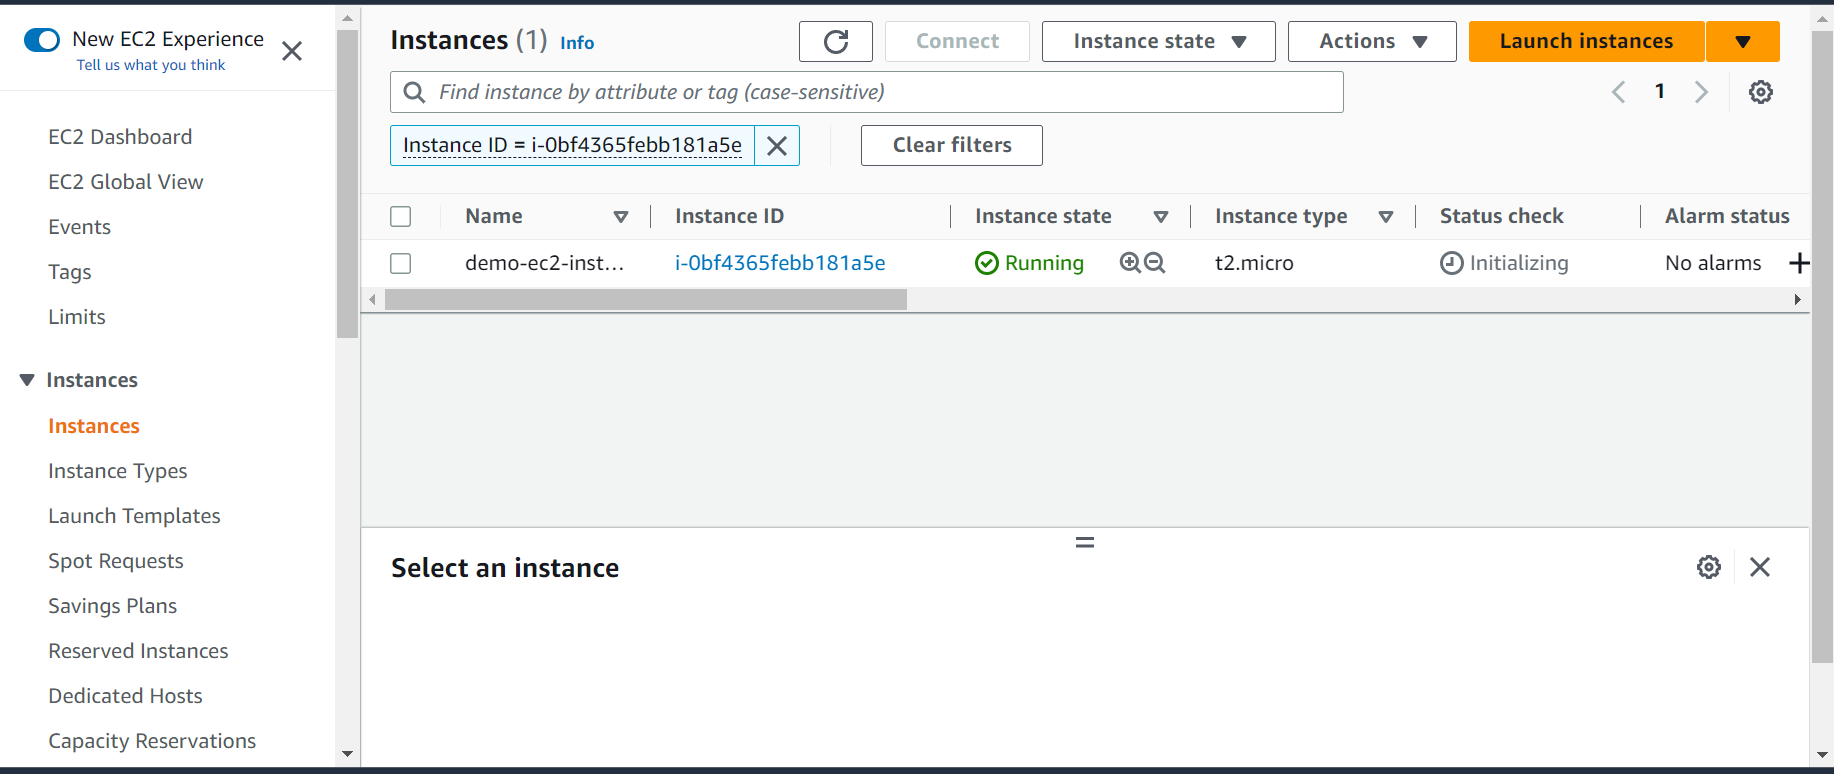Click Clear filters button
The image size is (1834, 774).
tap(952, 145)
